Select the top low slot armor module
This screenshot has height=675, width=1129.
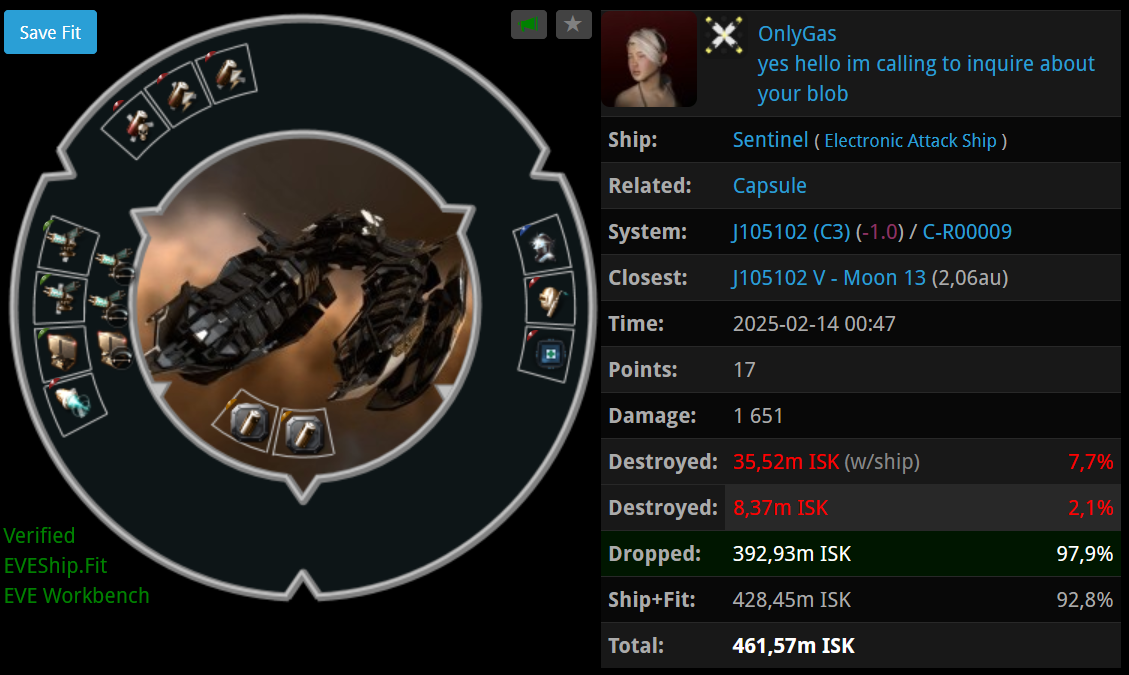coord(544,245)
